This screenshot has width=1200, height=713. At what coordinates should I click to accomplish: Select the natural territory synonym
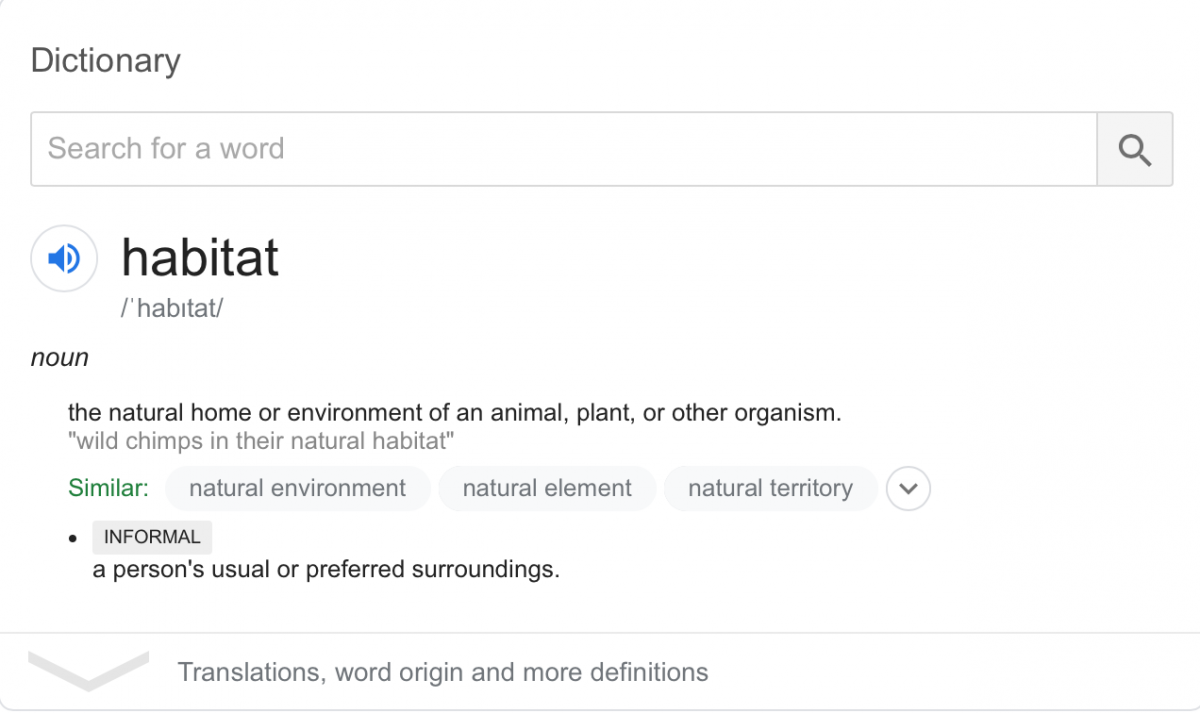pyautogui.click(x=770, y=488)
